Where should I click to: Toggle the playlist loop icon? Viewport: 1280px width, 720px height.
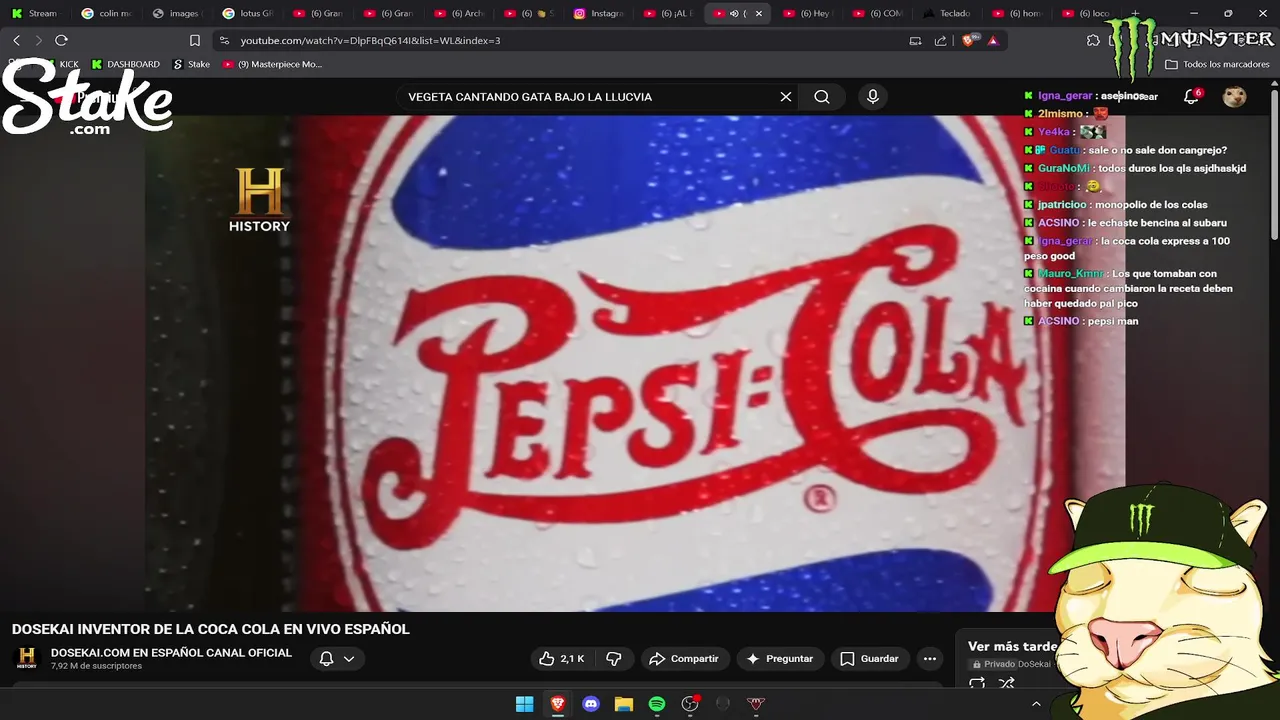[x=977, y=684]
